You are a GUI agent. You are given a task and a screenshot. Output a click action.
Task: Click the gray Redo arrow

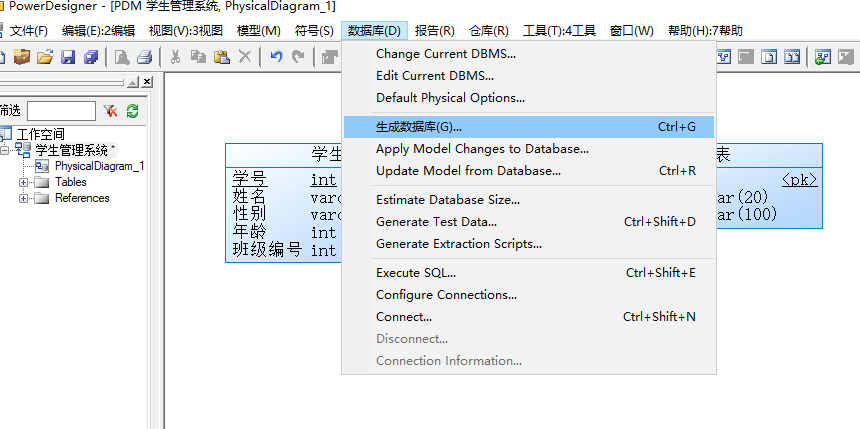[x=298, y=57]
